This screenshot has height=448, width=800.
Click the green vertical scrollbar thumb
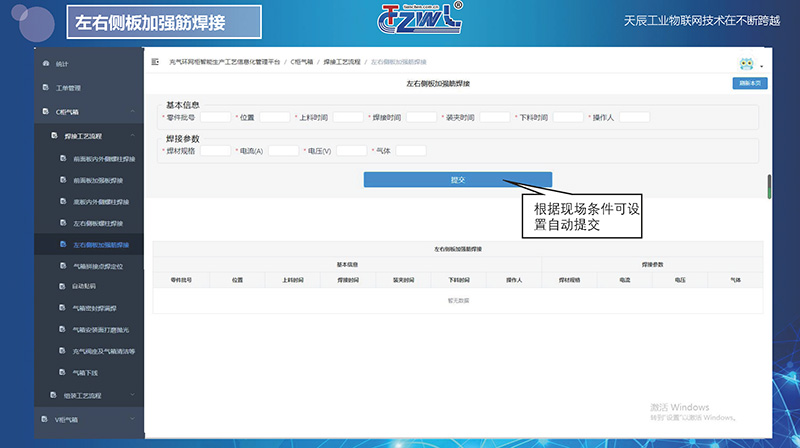(x=769, y=186)
